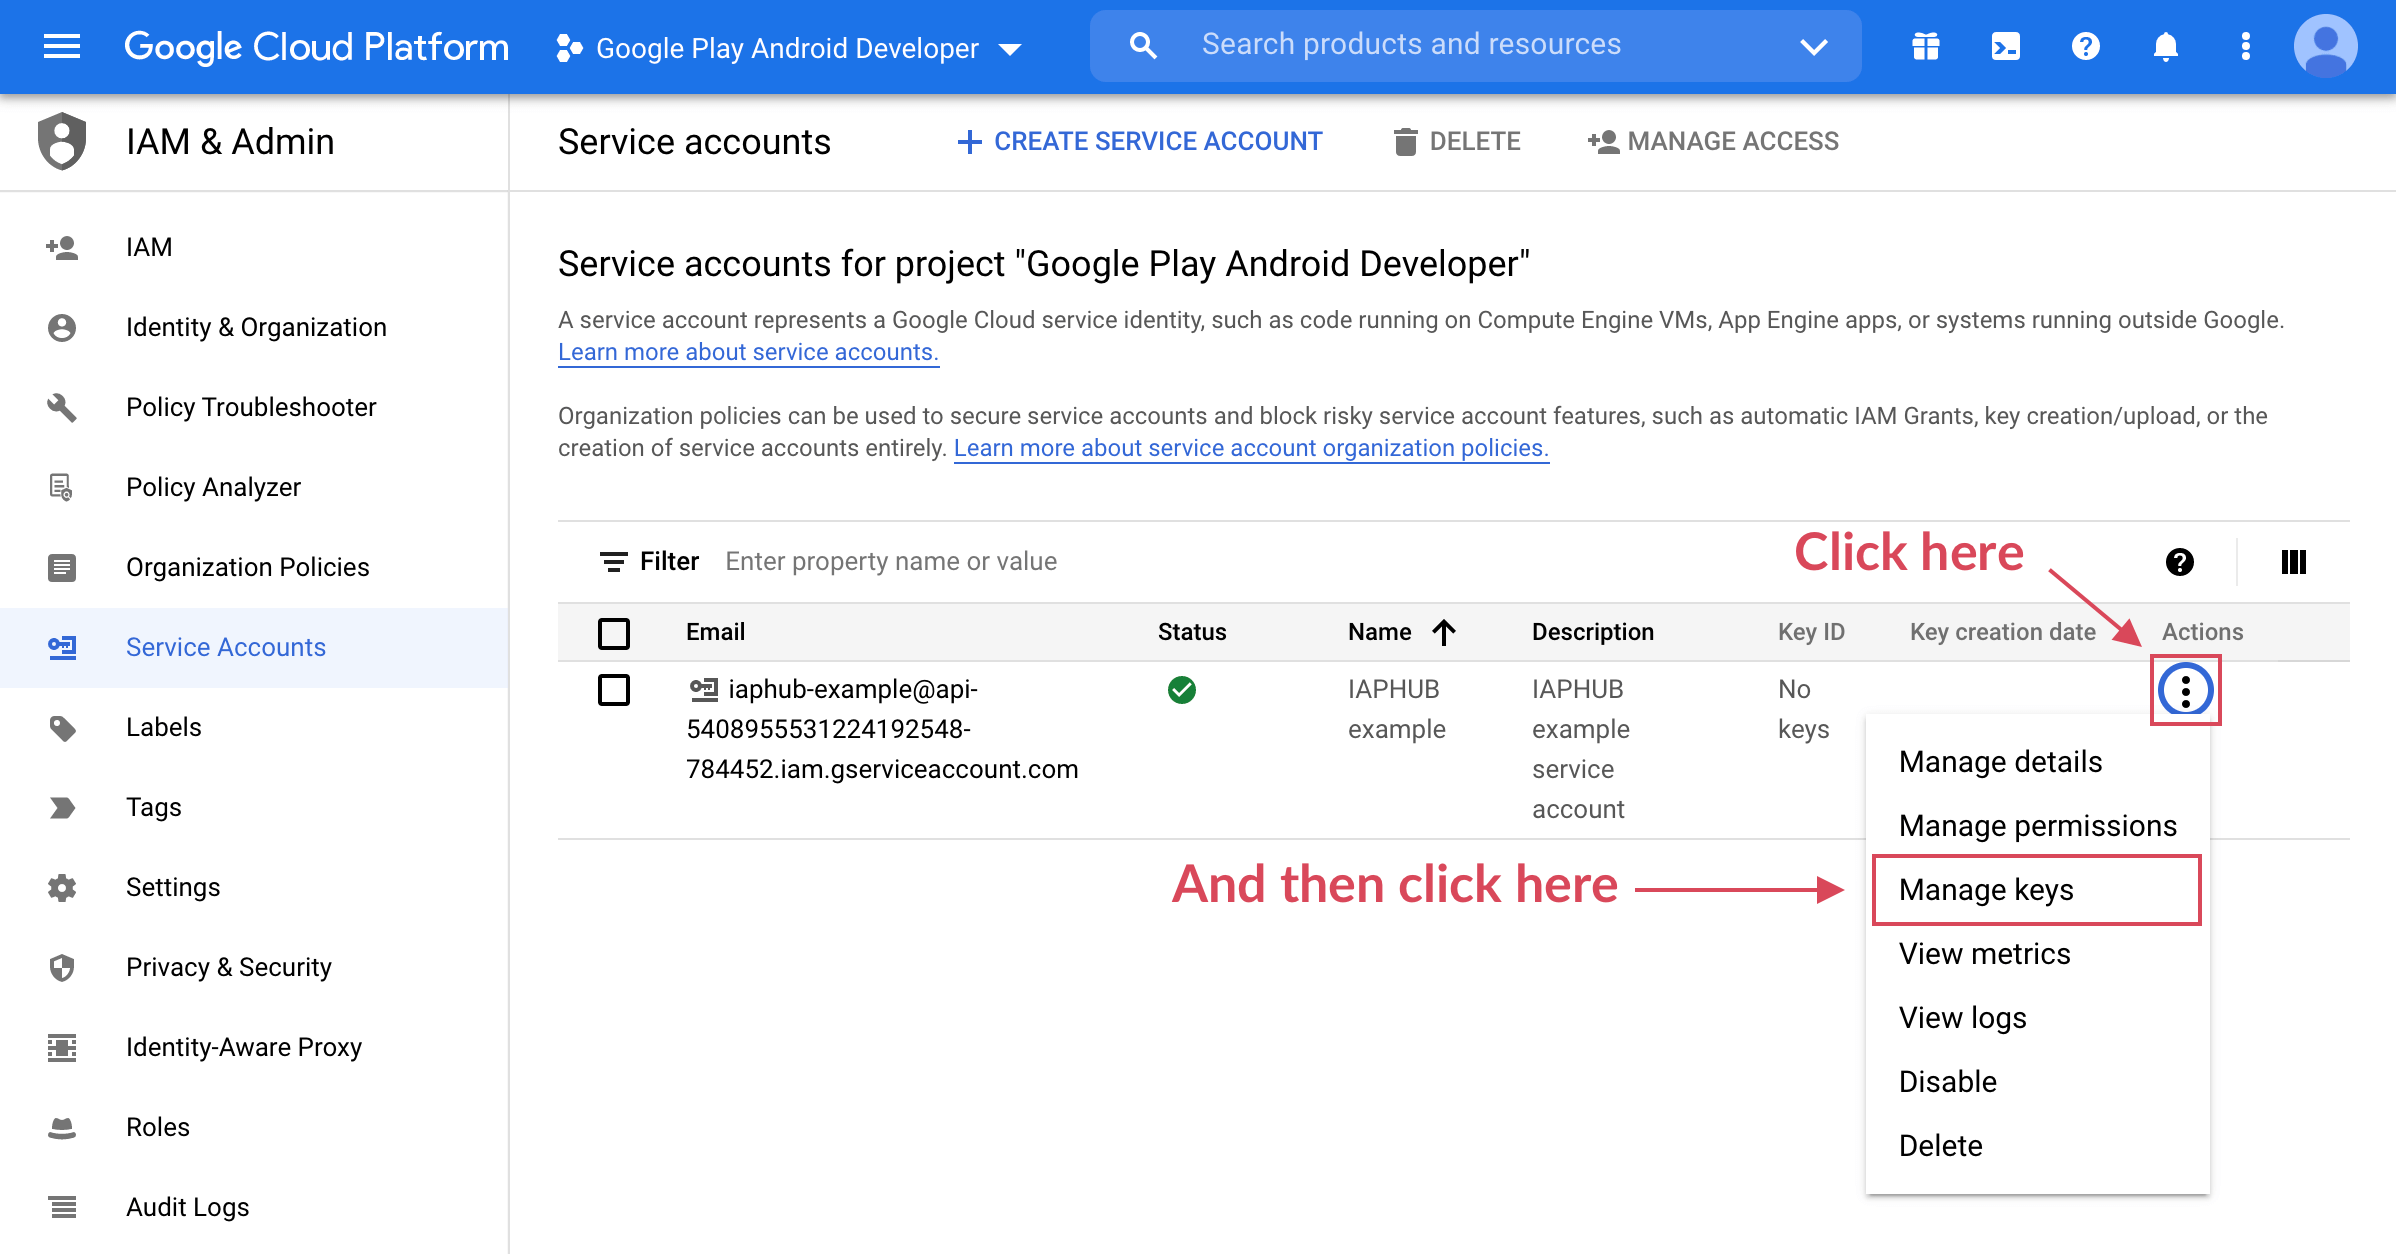Check the iaphub-example service account row
This screenshot has width=2396, height=1254.
pyautogui.click(x=614, y=690)
